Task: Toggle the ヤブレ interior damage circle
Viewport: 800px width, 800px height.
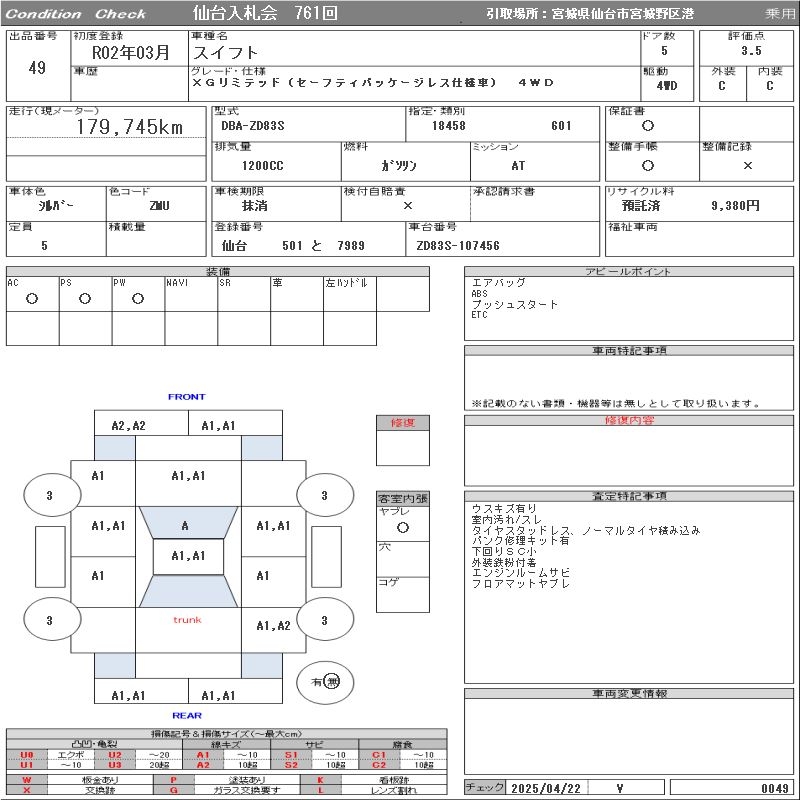Action: (x=402, y=526)
